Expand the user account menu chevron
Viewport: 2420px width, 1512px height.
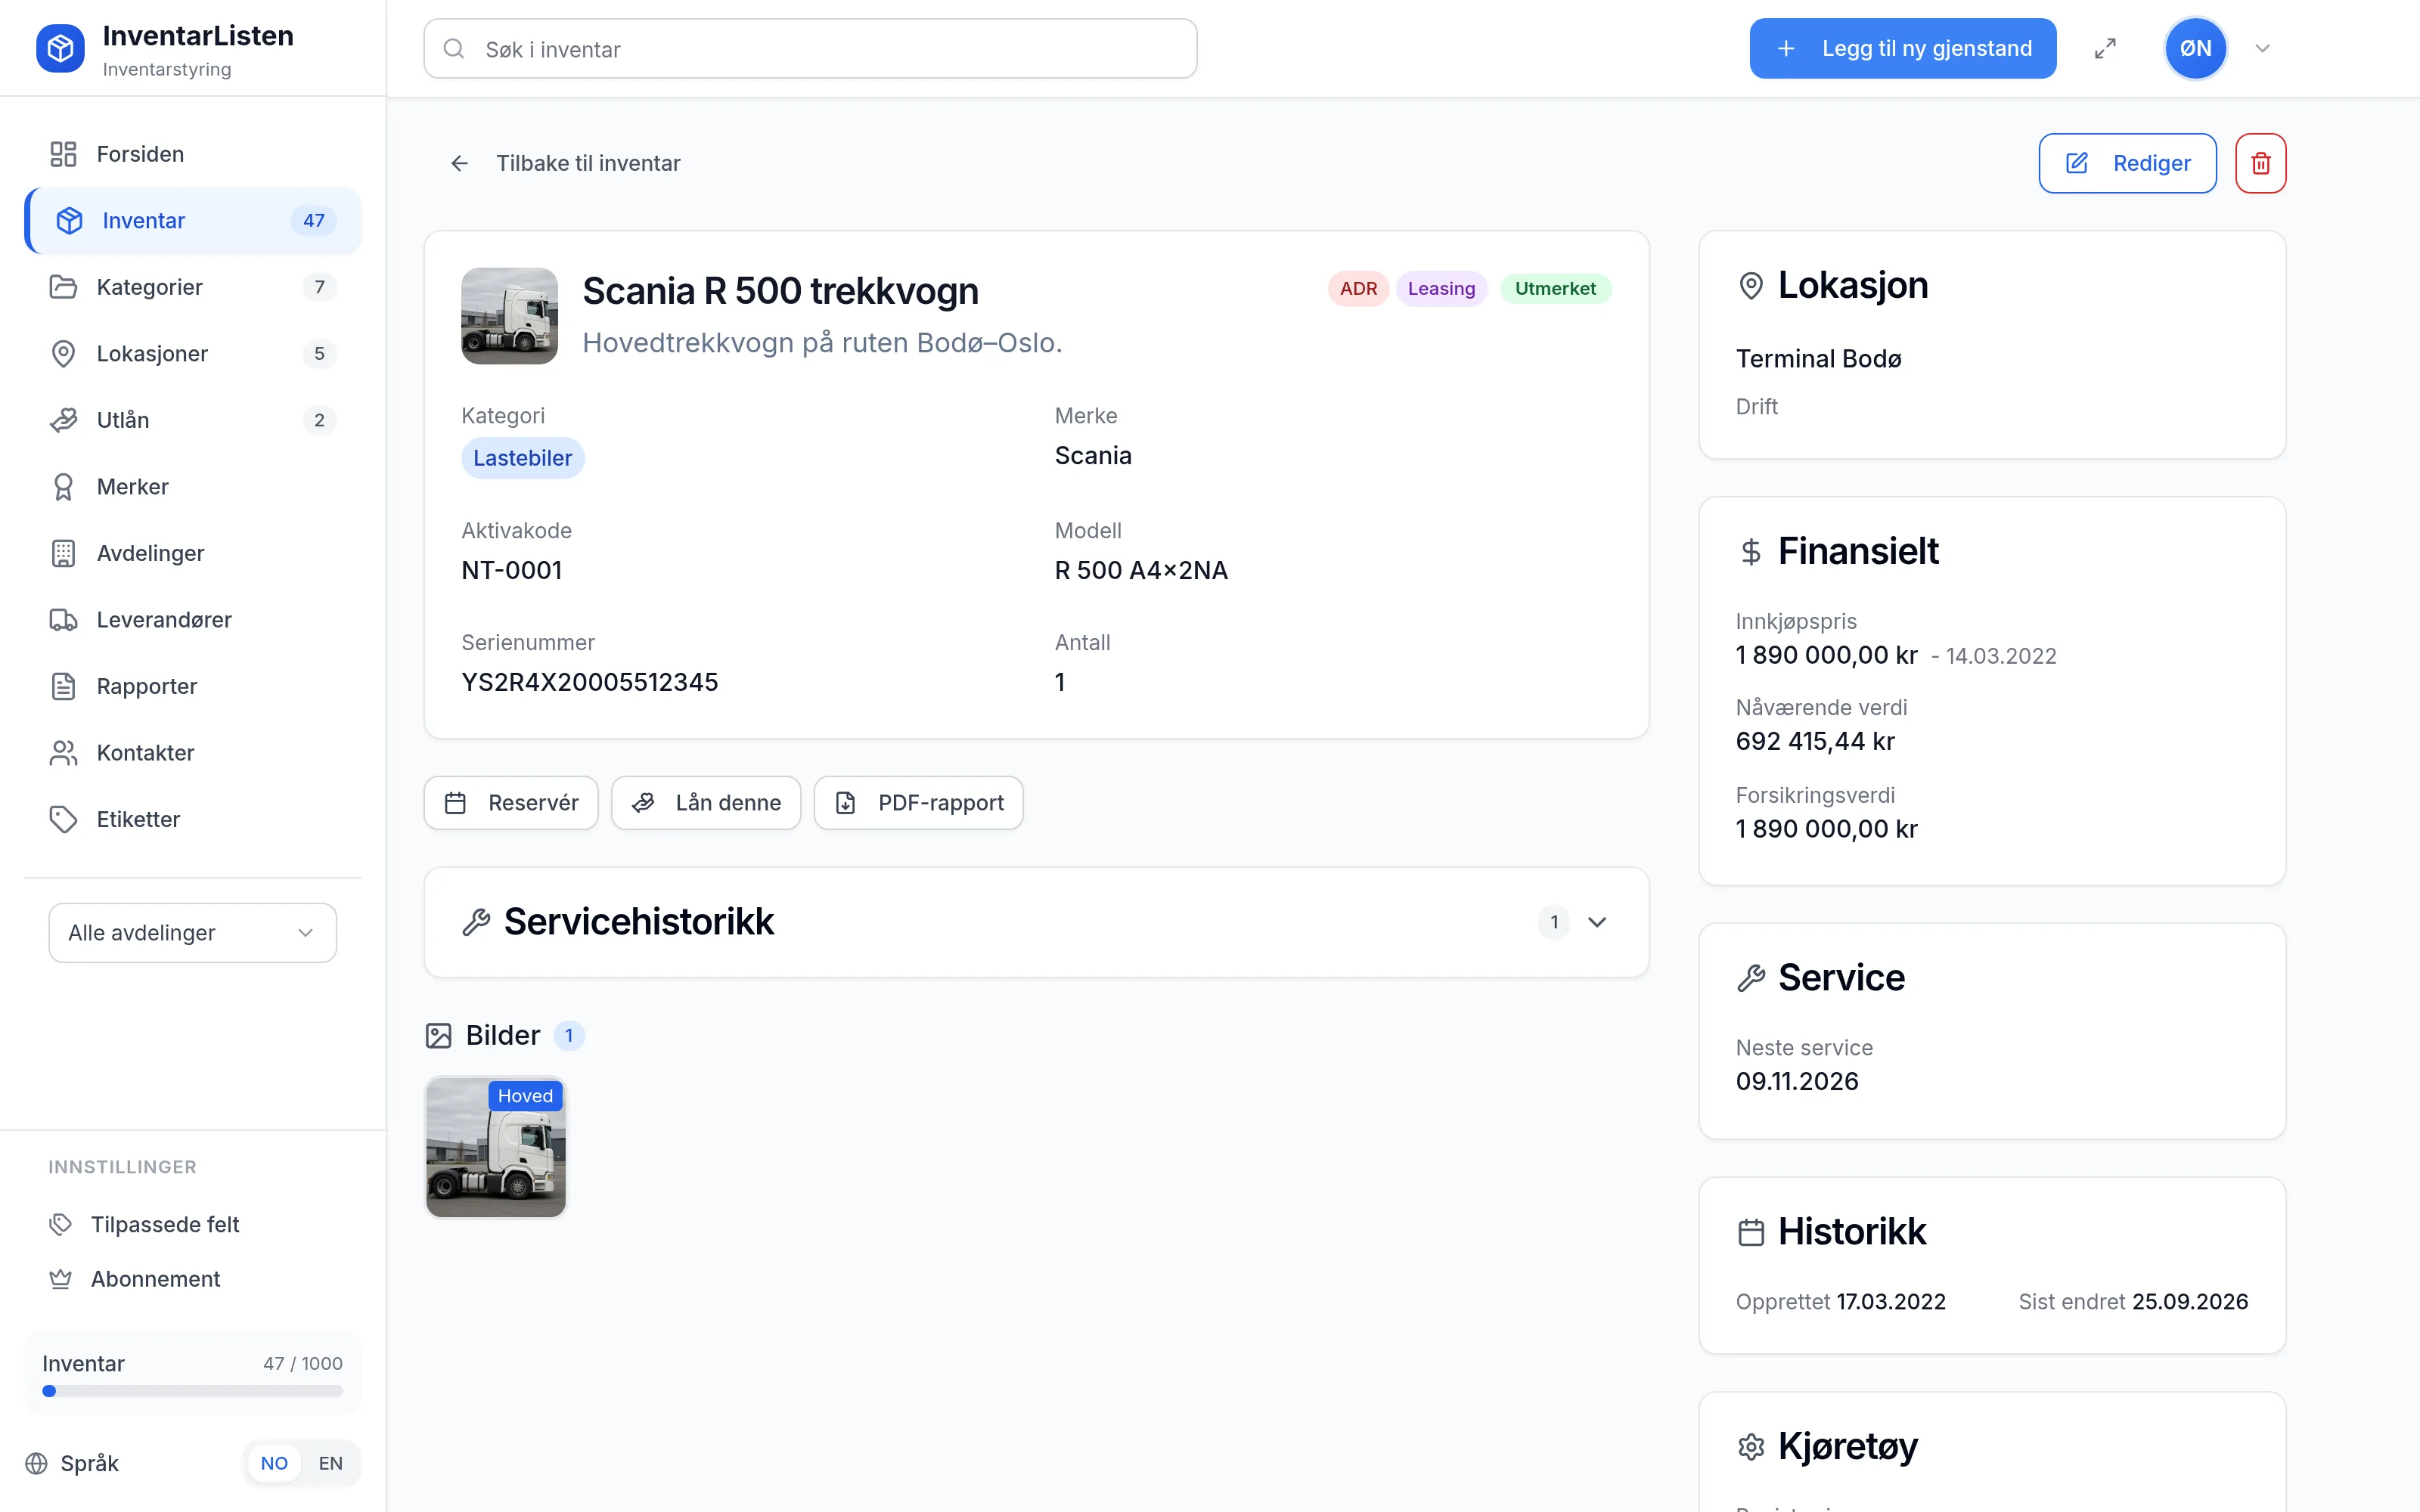[2262, 48]
